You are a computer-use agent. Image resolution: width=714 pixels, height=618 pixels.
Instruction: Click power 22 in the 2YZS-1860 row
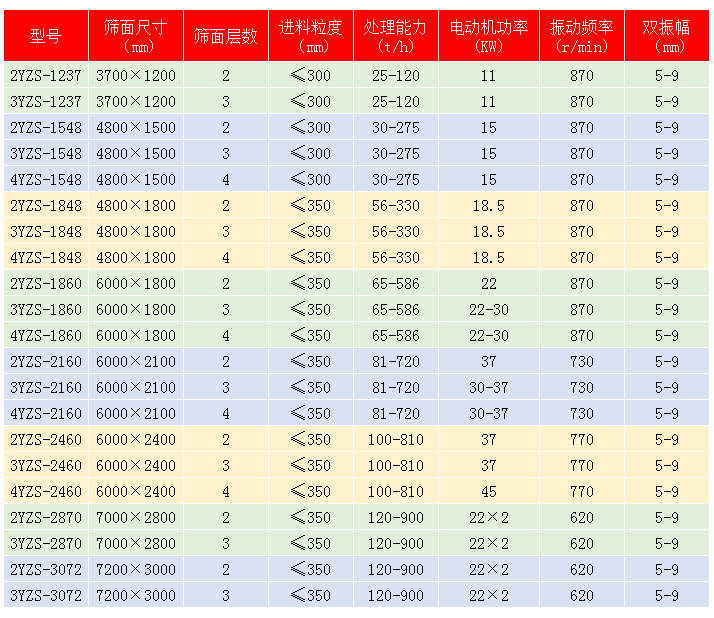coord(489,283)
